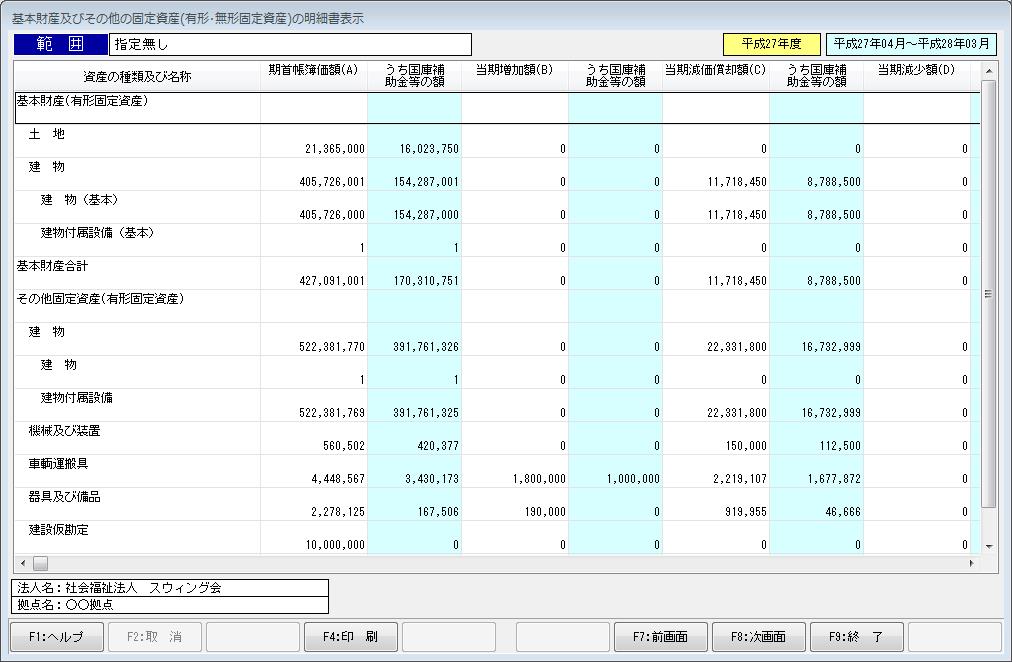Click the 当期減価償却額(C) column header
The height and width of the screenshot is (662, 1012).
(715, 70)
